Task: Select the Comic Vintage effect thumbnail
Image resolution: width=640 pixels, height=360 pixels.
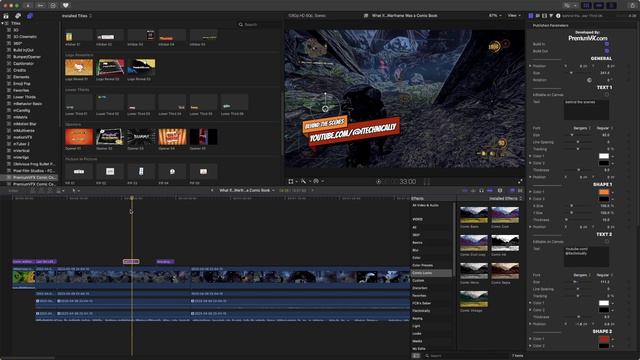Action: click(473, 299)
